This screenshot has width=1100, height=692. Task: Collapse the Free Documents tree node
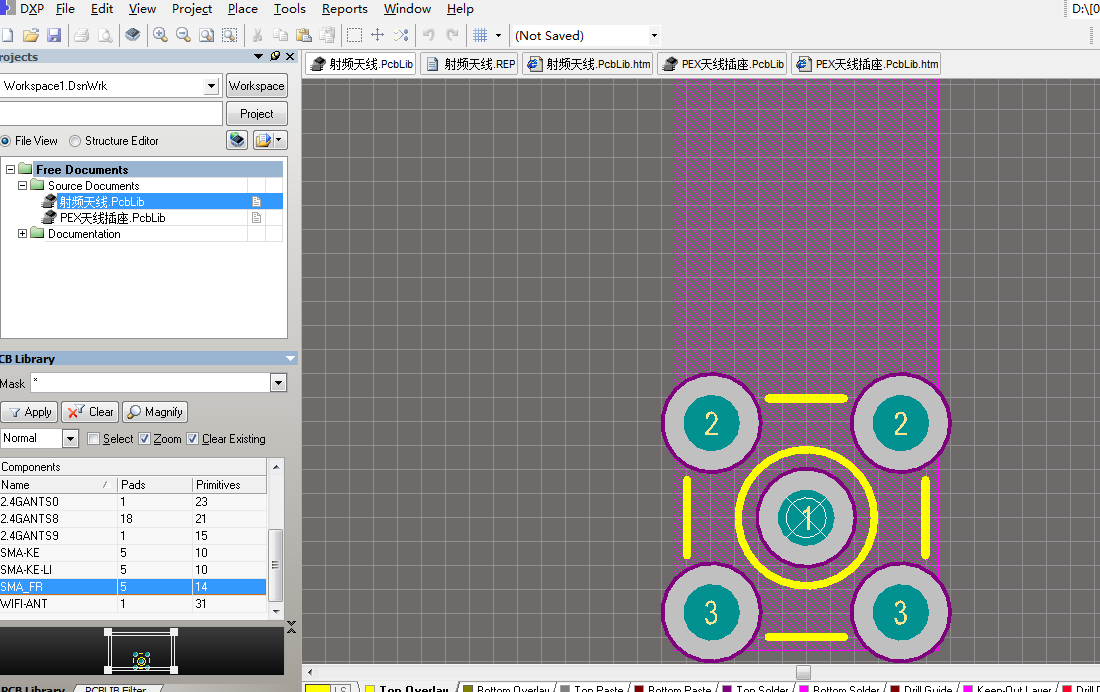click(11, 169)
